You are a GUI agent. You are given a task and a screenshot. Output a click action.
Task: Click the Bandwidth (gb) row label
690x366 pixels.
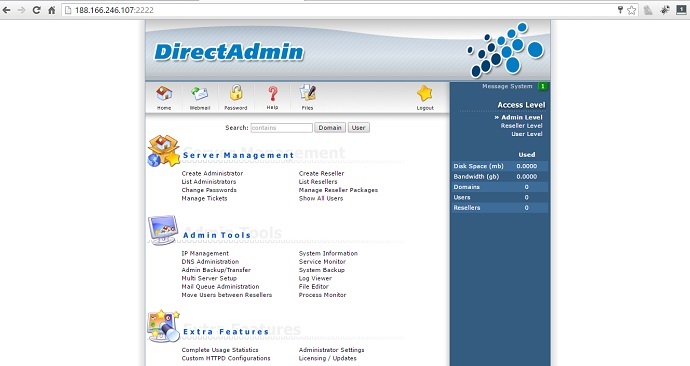tap(476, 177)
